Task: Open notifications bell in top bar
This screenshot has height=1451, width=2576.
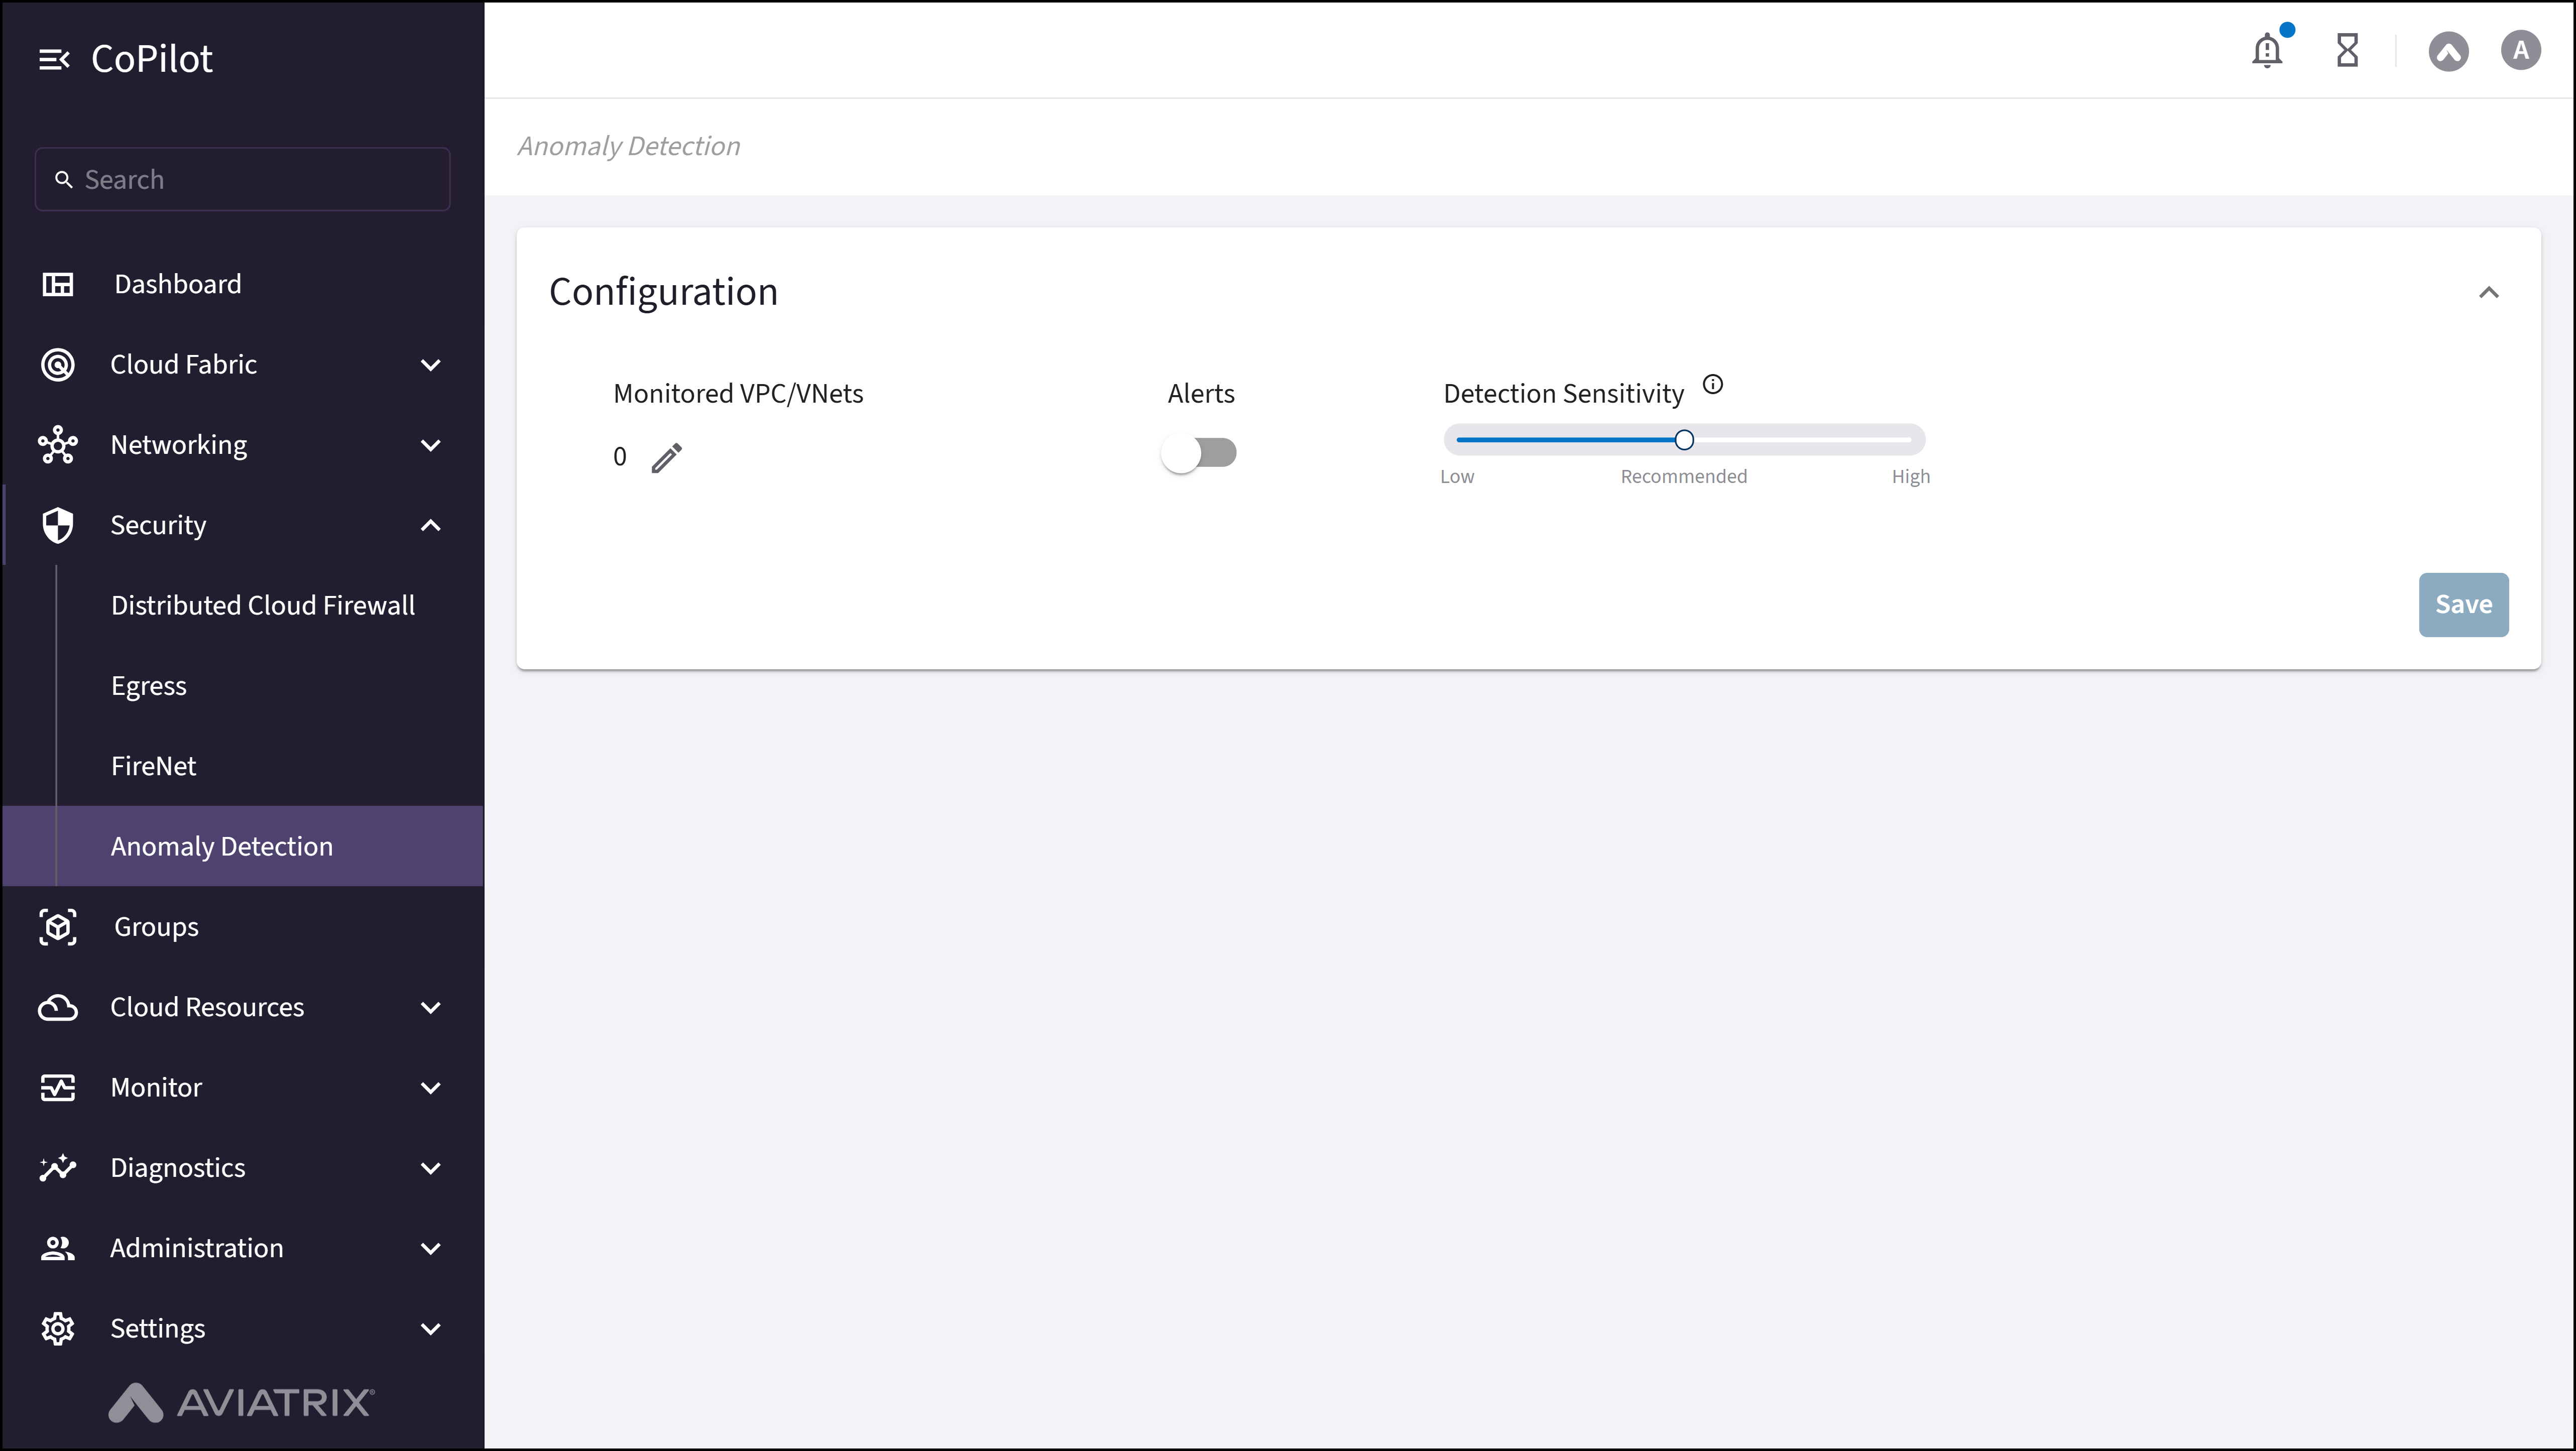Action: [2267, 50]
